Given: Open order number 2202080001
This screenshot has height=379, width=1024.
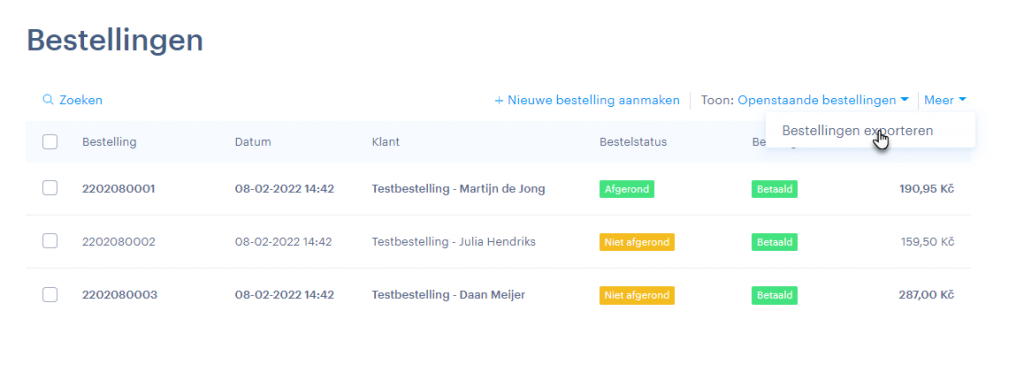Looking at the screenshot, I should click(119, 189).
